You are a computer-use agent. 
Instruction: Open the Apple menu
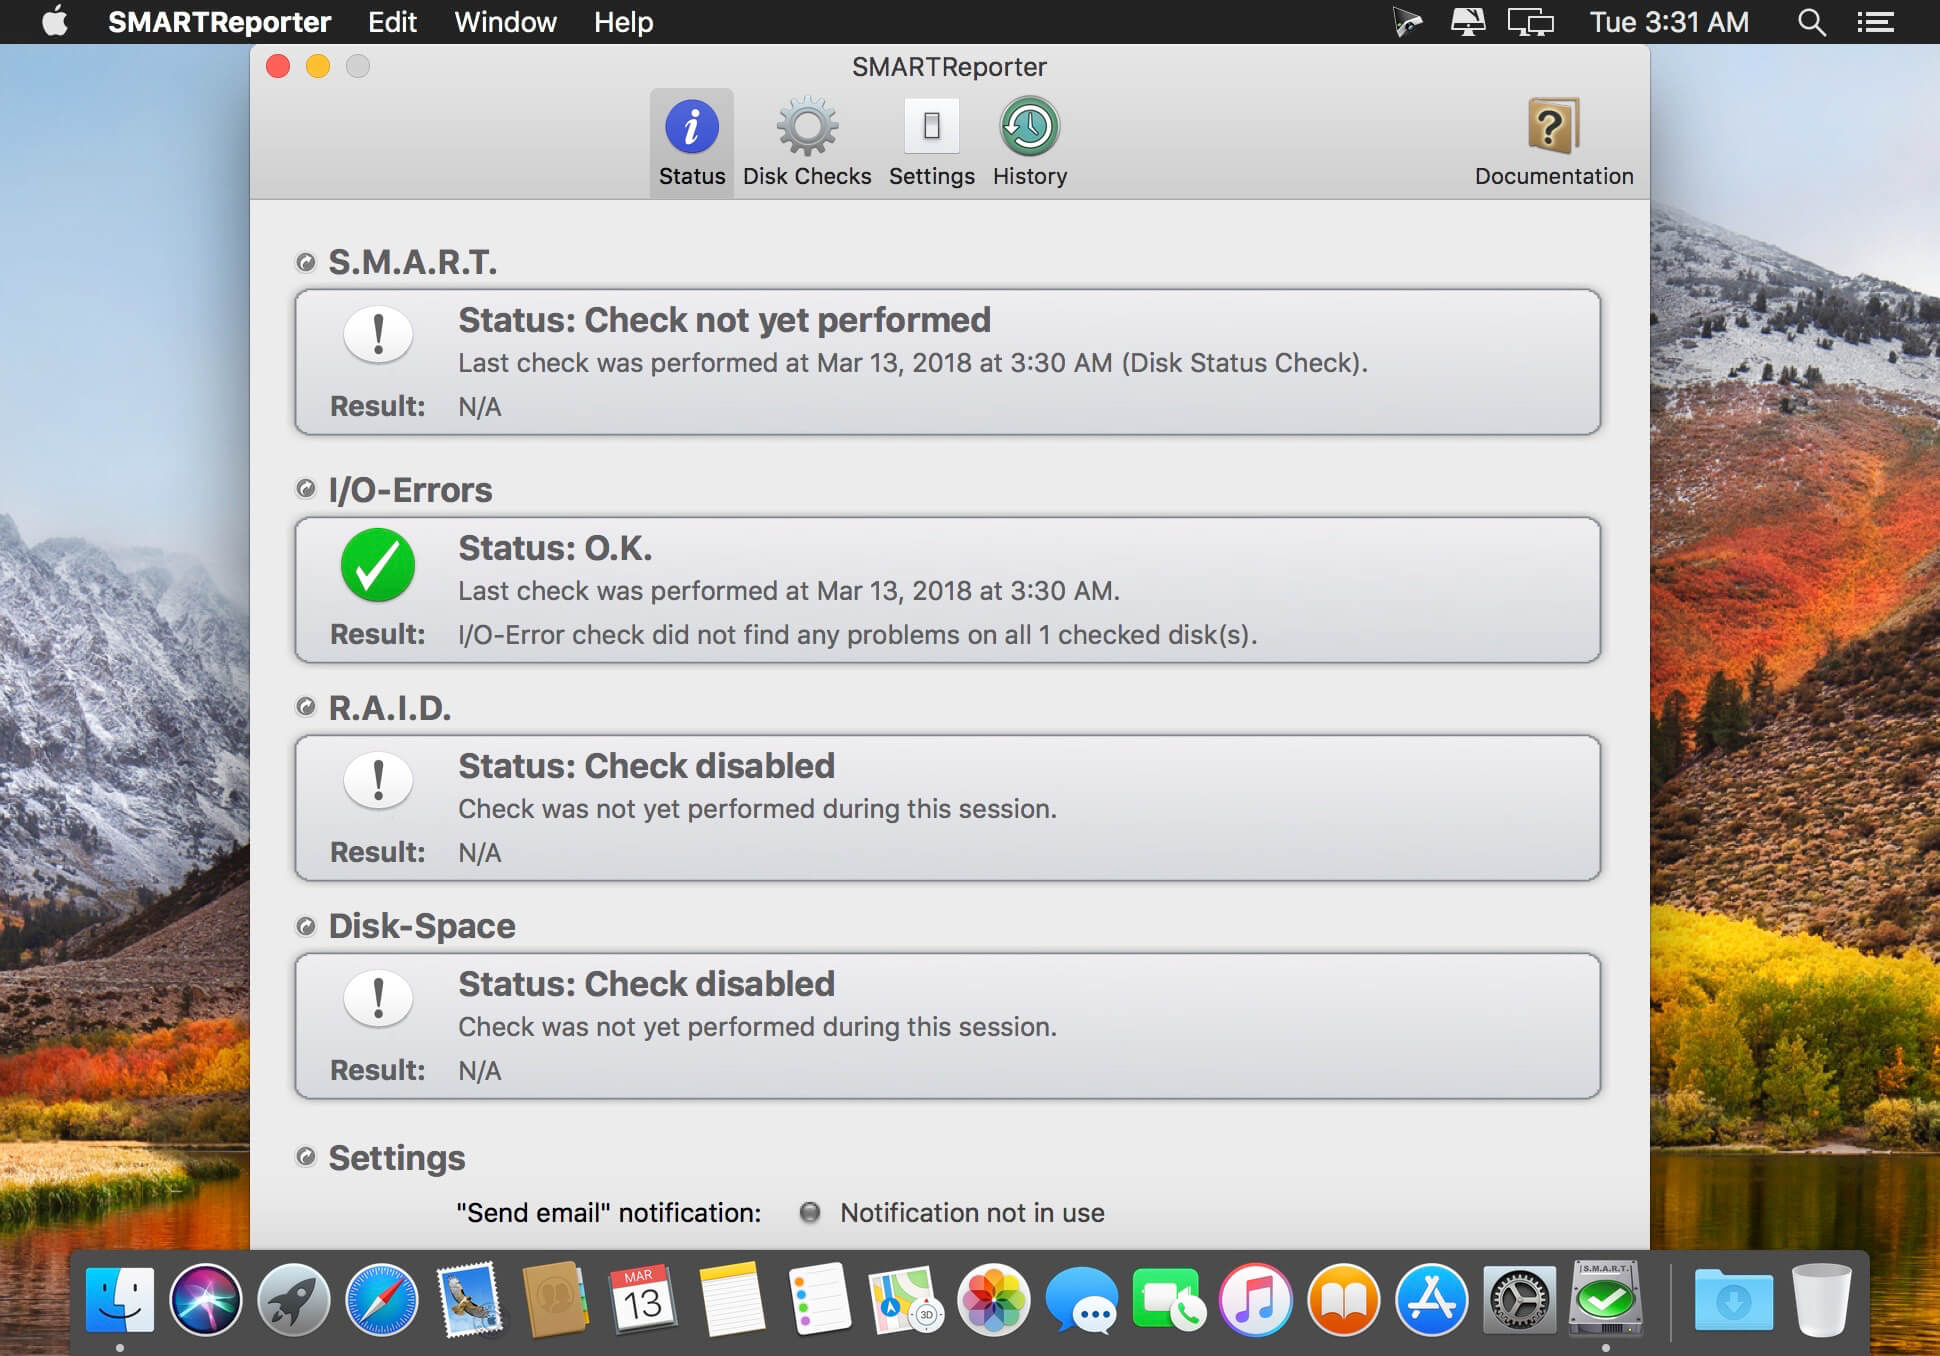tap(55, 21)
